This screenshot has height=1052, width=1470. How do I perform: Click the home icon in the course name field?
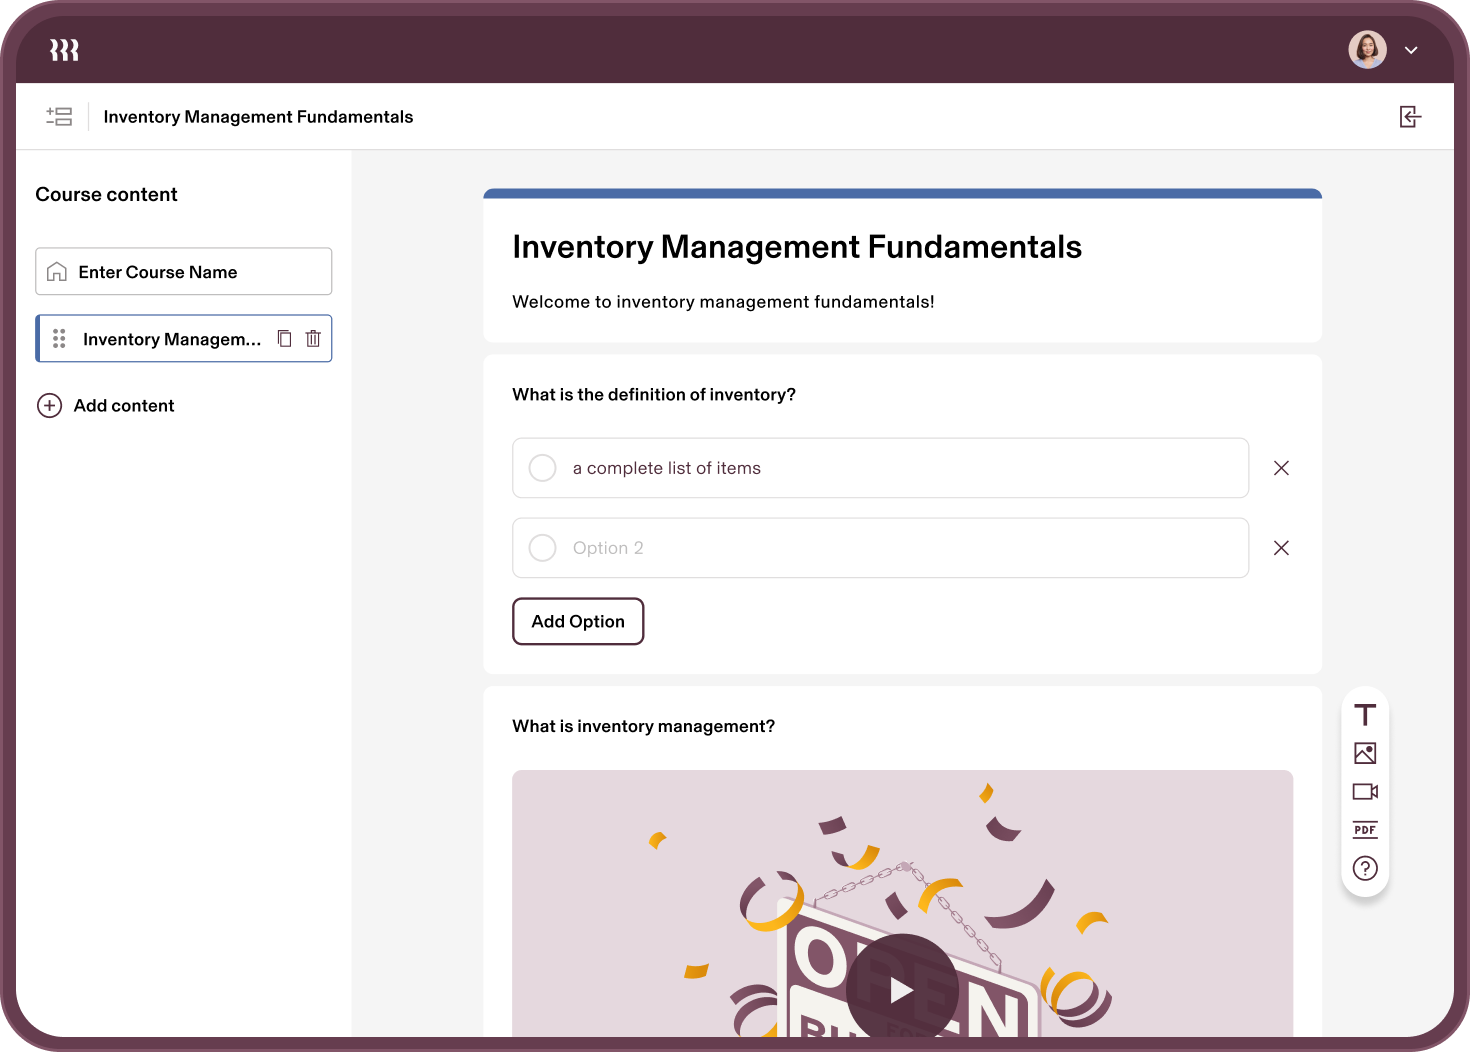point(57,272)
